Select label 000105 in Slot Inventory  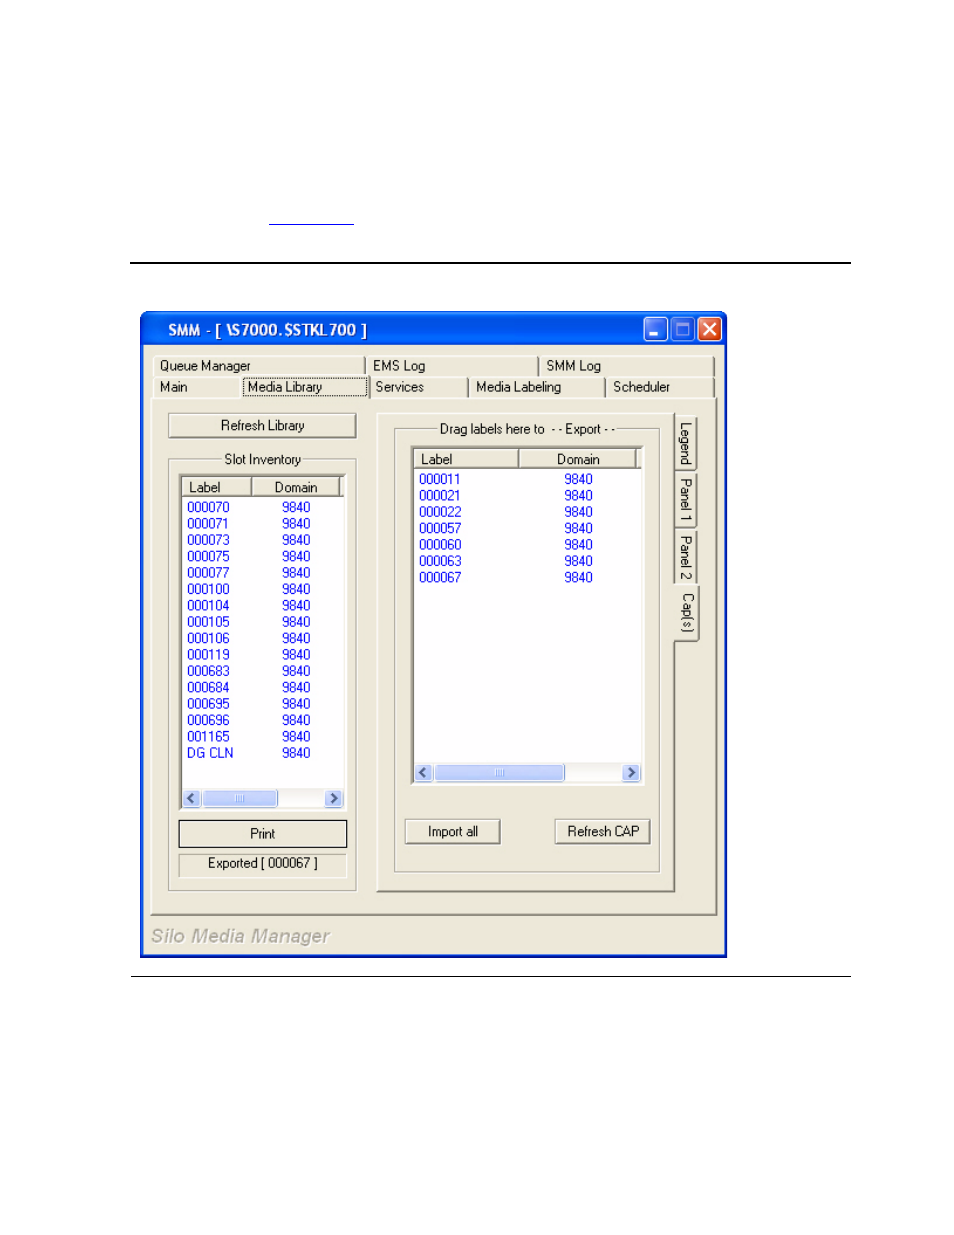pyautogui.click(x=208, y=622)
